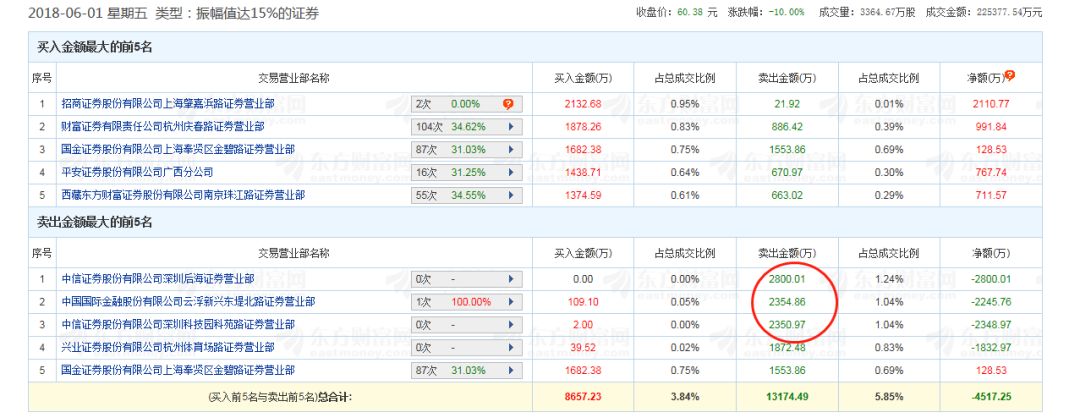
Task: Click the 涨跌幅 -10.00% value
Action: pos(789,12)
